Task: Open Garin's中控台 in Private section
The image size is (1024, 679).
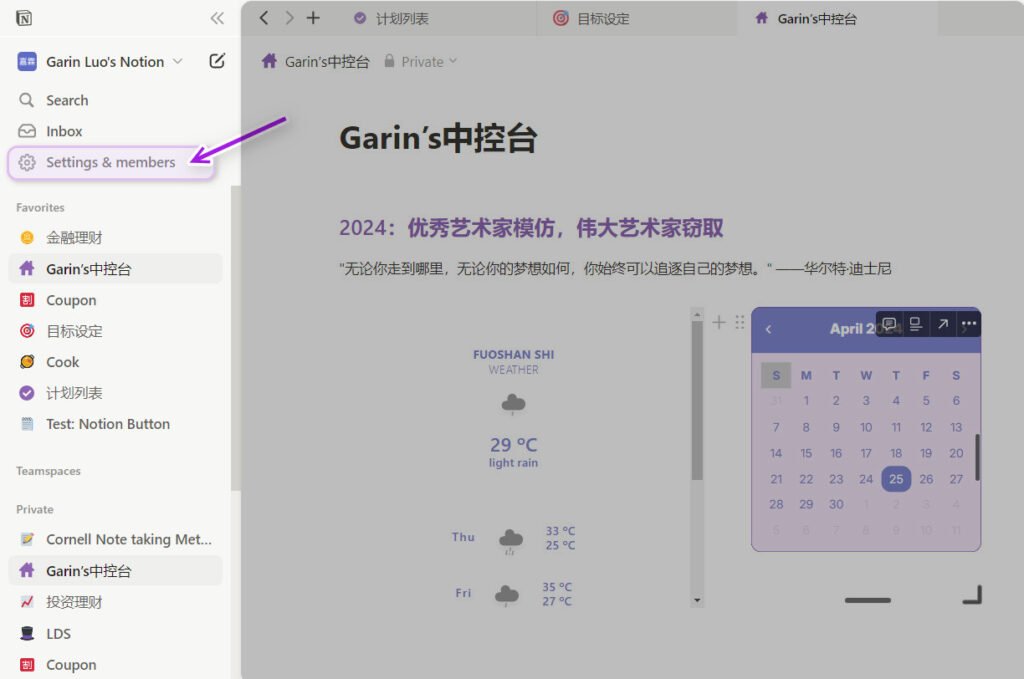Action: point(116,571)
